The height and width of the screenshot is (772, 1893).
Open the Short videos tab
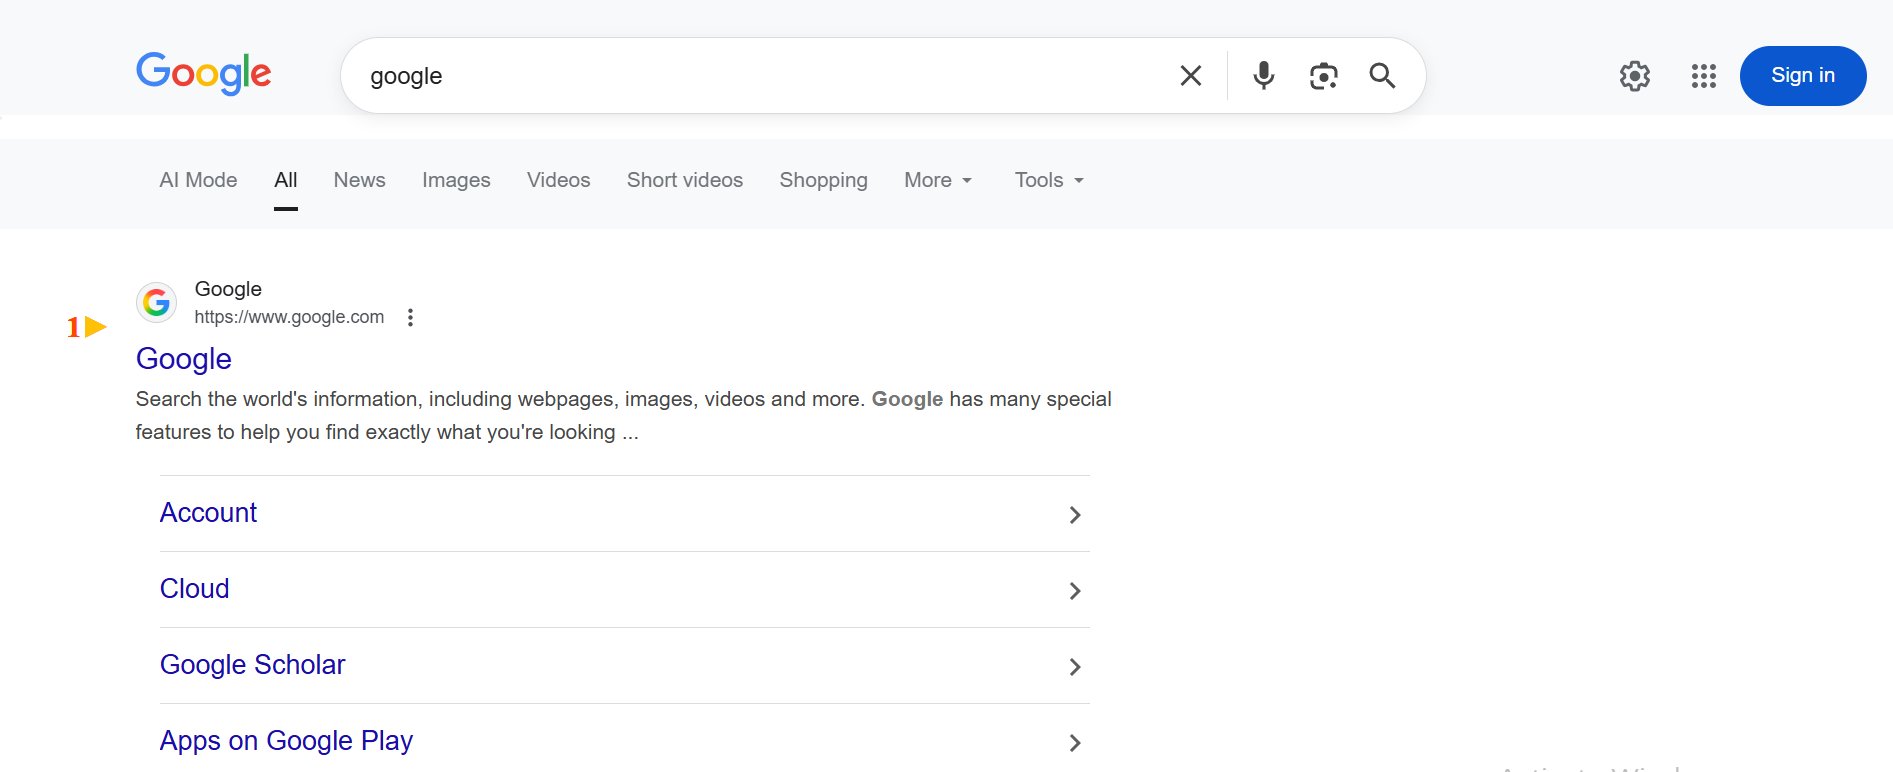click(685, 180)
